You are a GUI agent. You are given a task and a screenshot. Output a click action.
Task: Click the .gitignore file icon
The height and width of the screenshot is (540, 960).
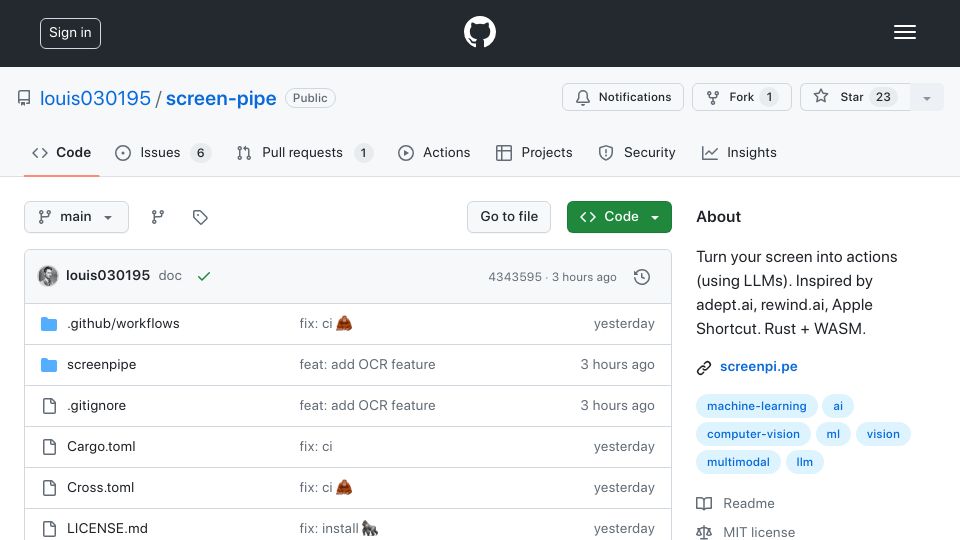pyautogui.click(x=49, y=405)
